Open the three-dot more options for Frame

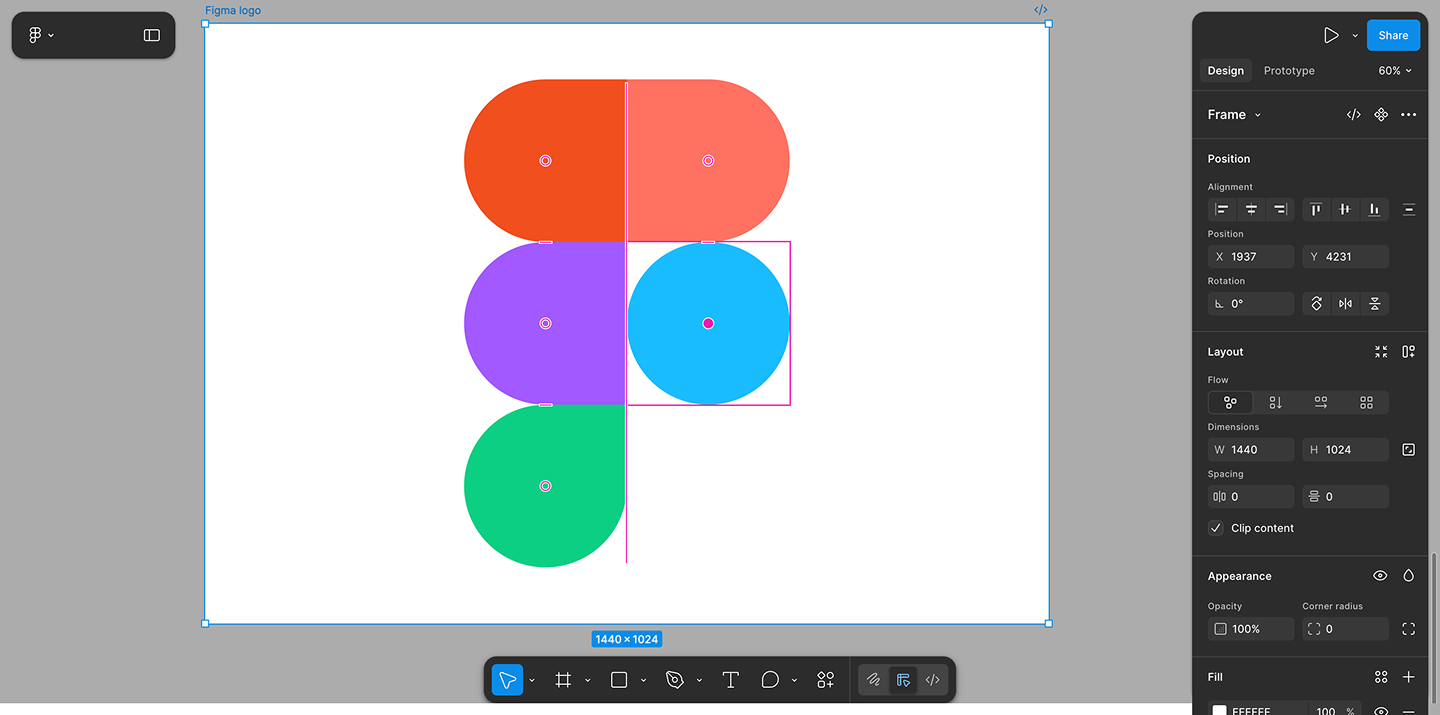(x=1409, y=115)
